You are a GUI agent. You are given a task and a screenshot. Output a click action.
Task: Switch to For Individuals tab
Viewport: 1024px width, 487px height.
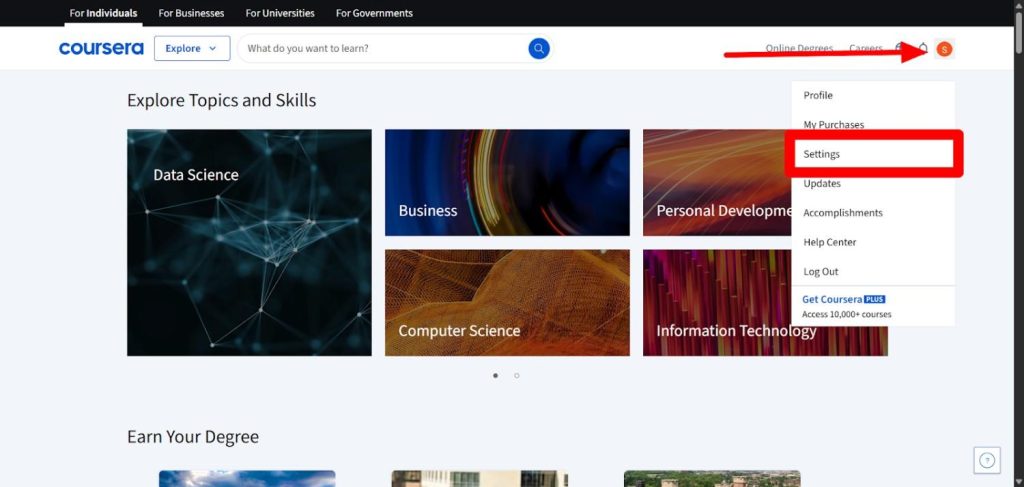click(103, 13)
